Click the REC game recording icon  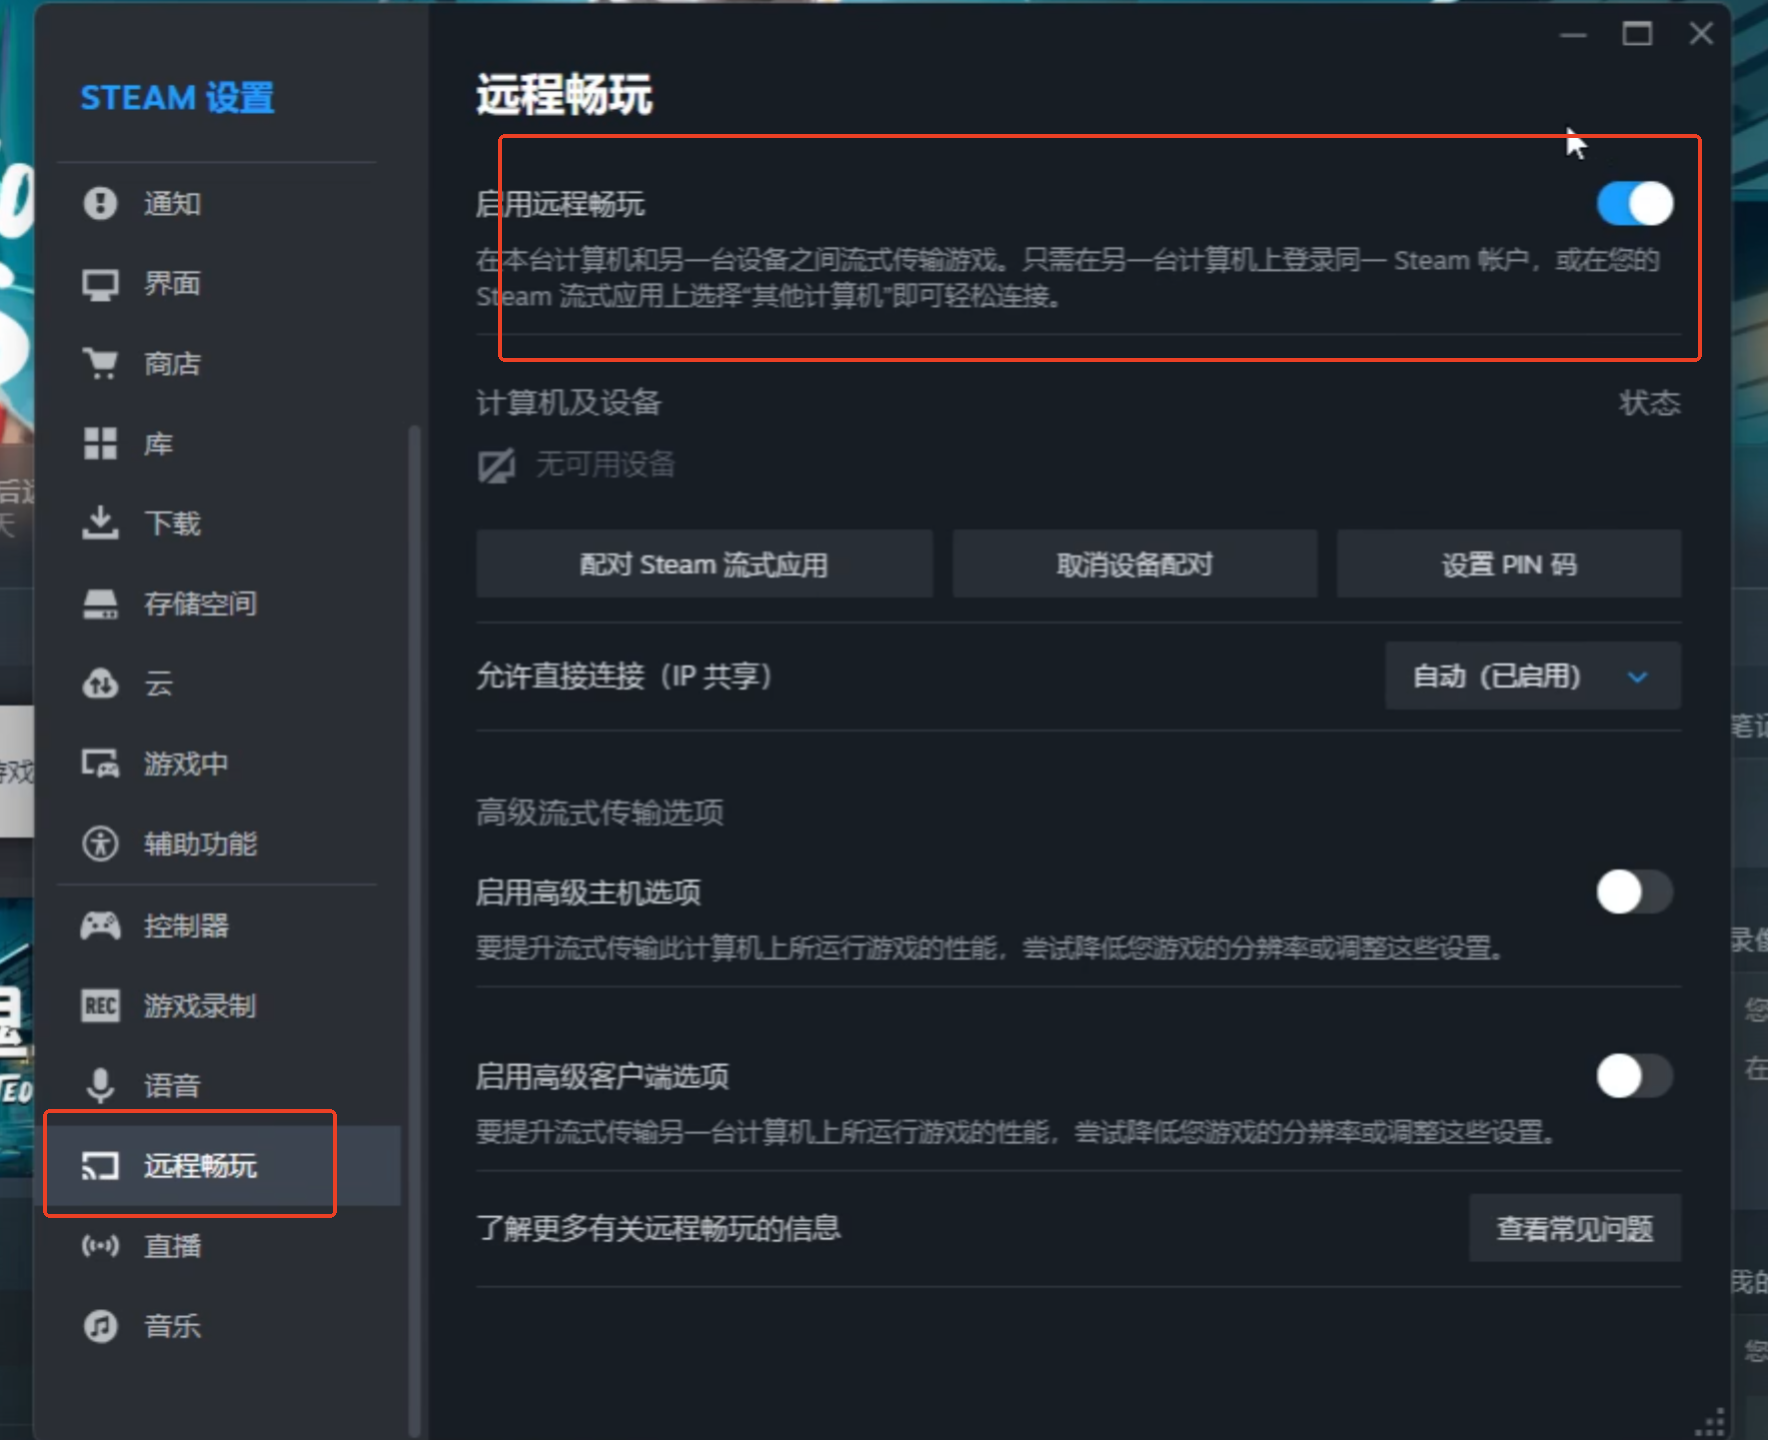coord(100,1006)
